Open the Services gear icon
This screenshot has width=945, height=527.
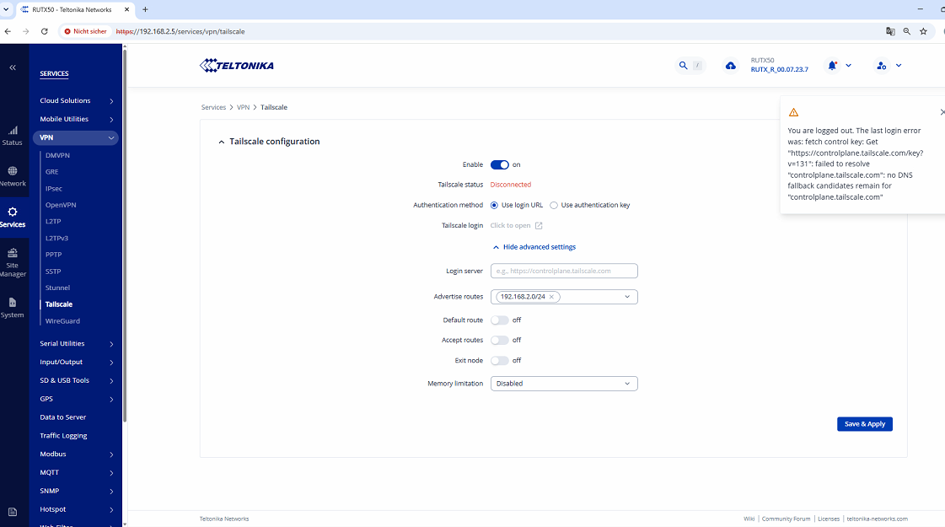(13, 212)
